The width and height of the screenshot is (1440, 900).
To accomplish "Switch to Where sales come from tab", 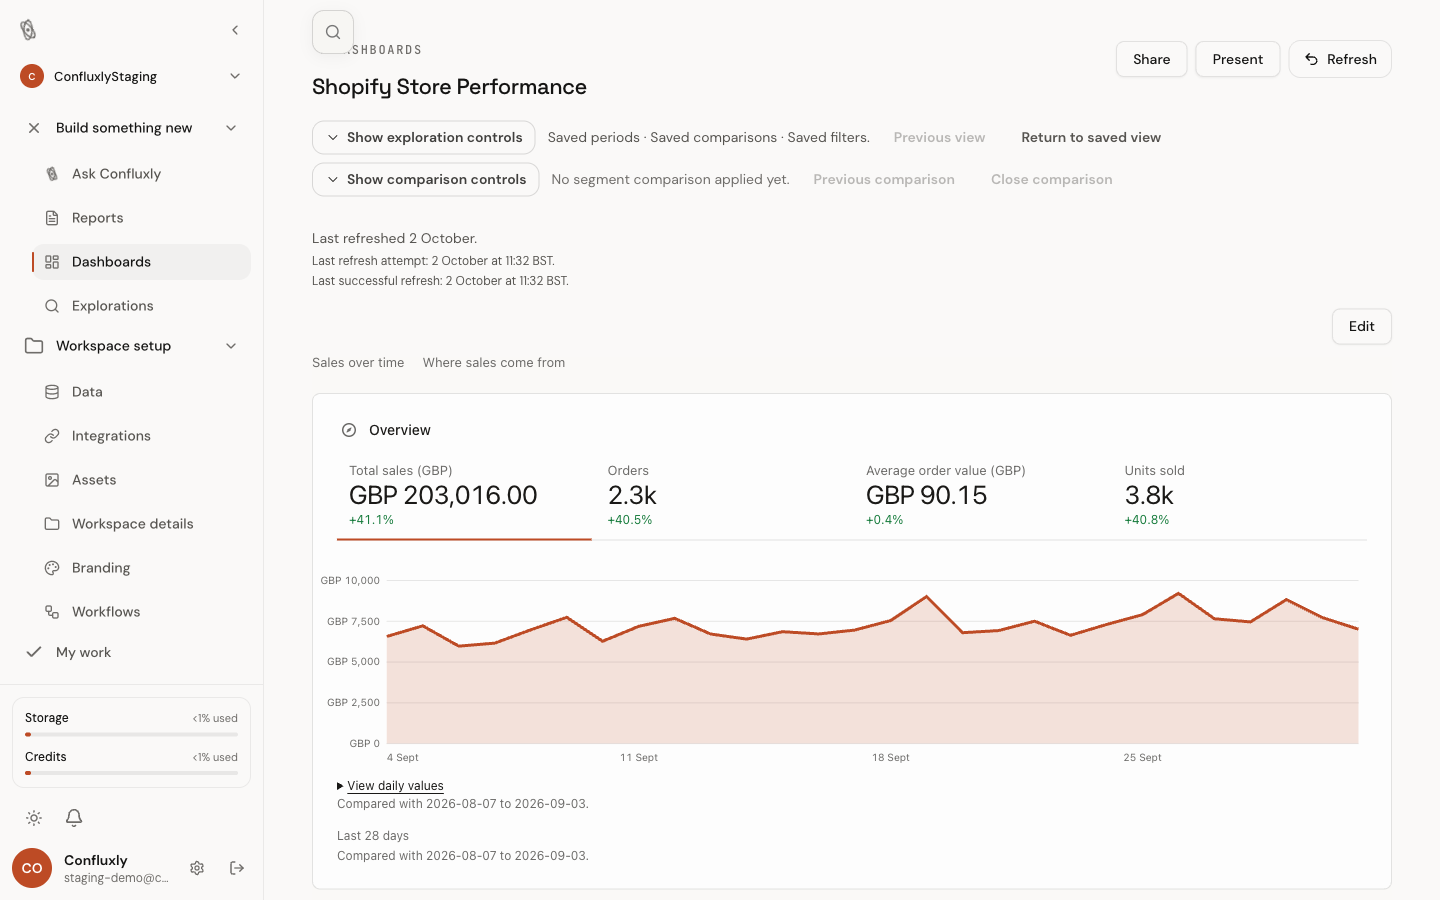I will click(494, 363).
